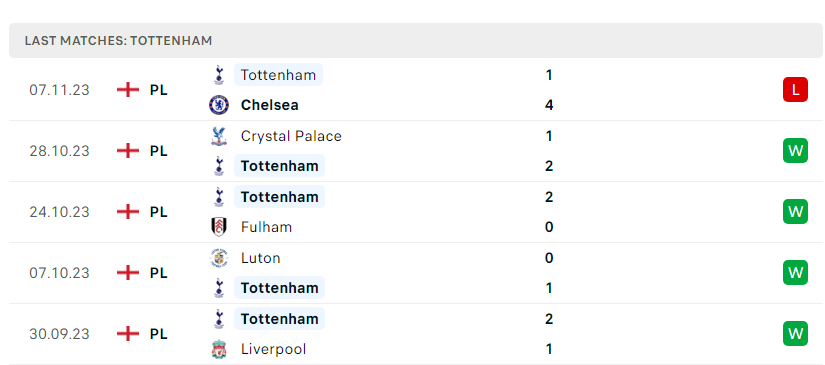Click the W badge for Crystal Palace match

(x=795, y=151)
